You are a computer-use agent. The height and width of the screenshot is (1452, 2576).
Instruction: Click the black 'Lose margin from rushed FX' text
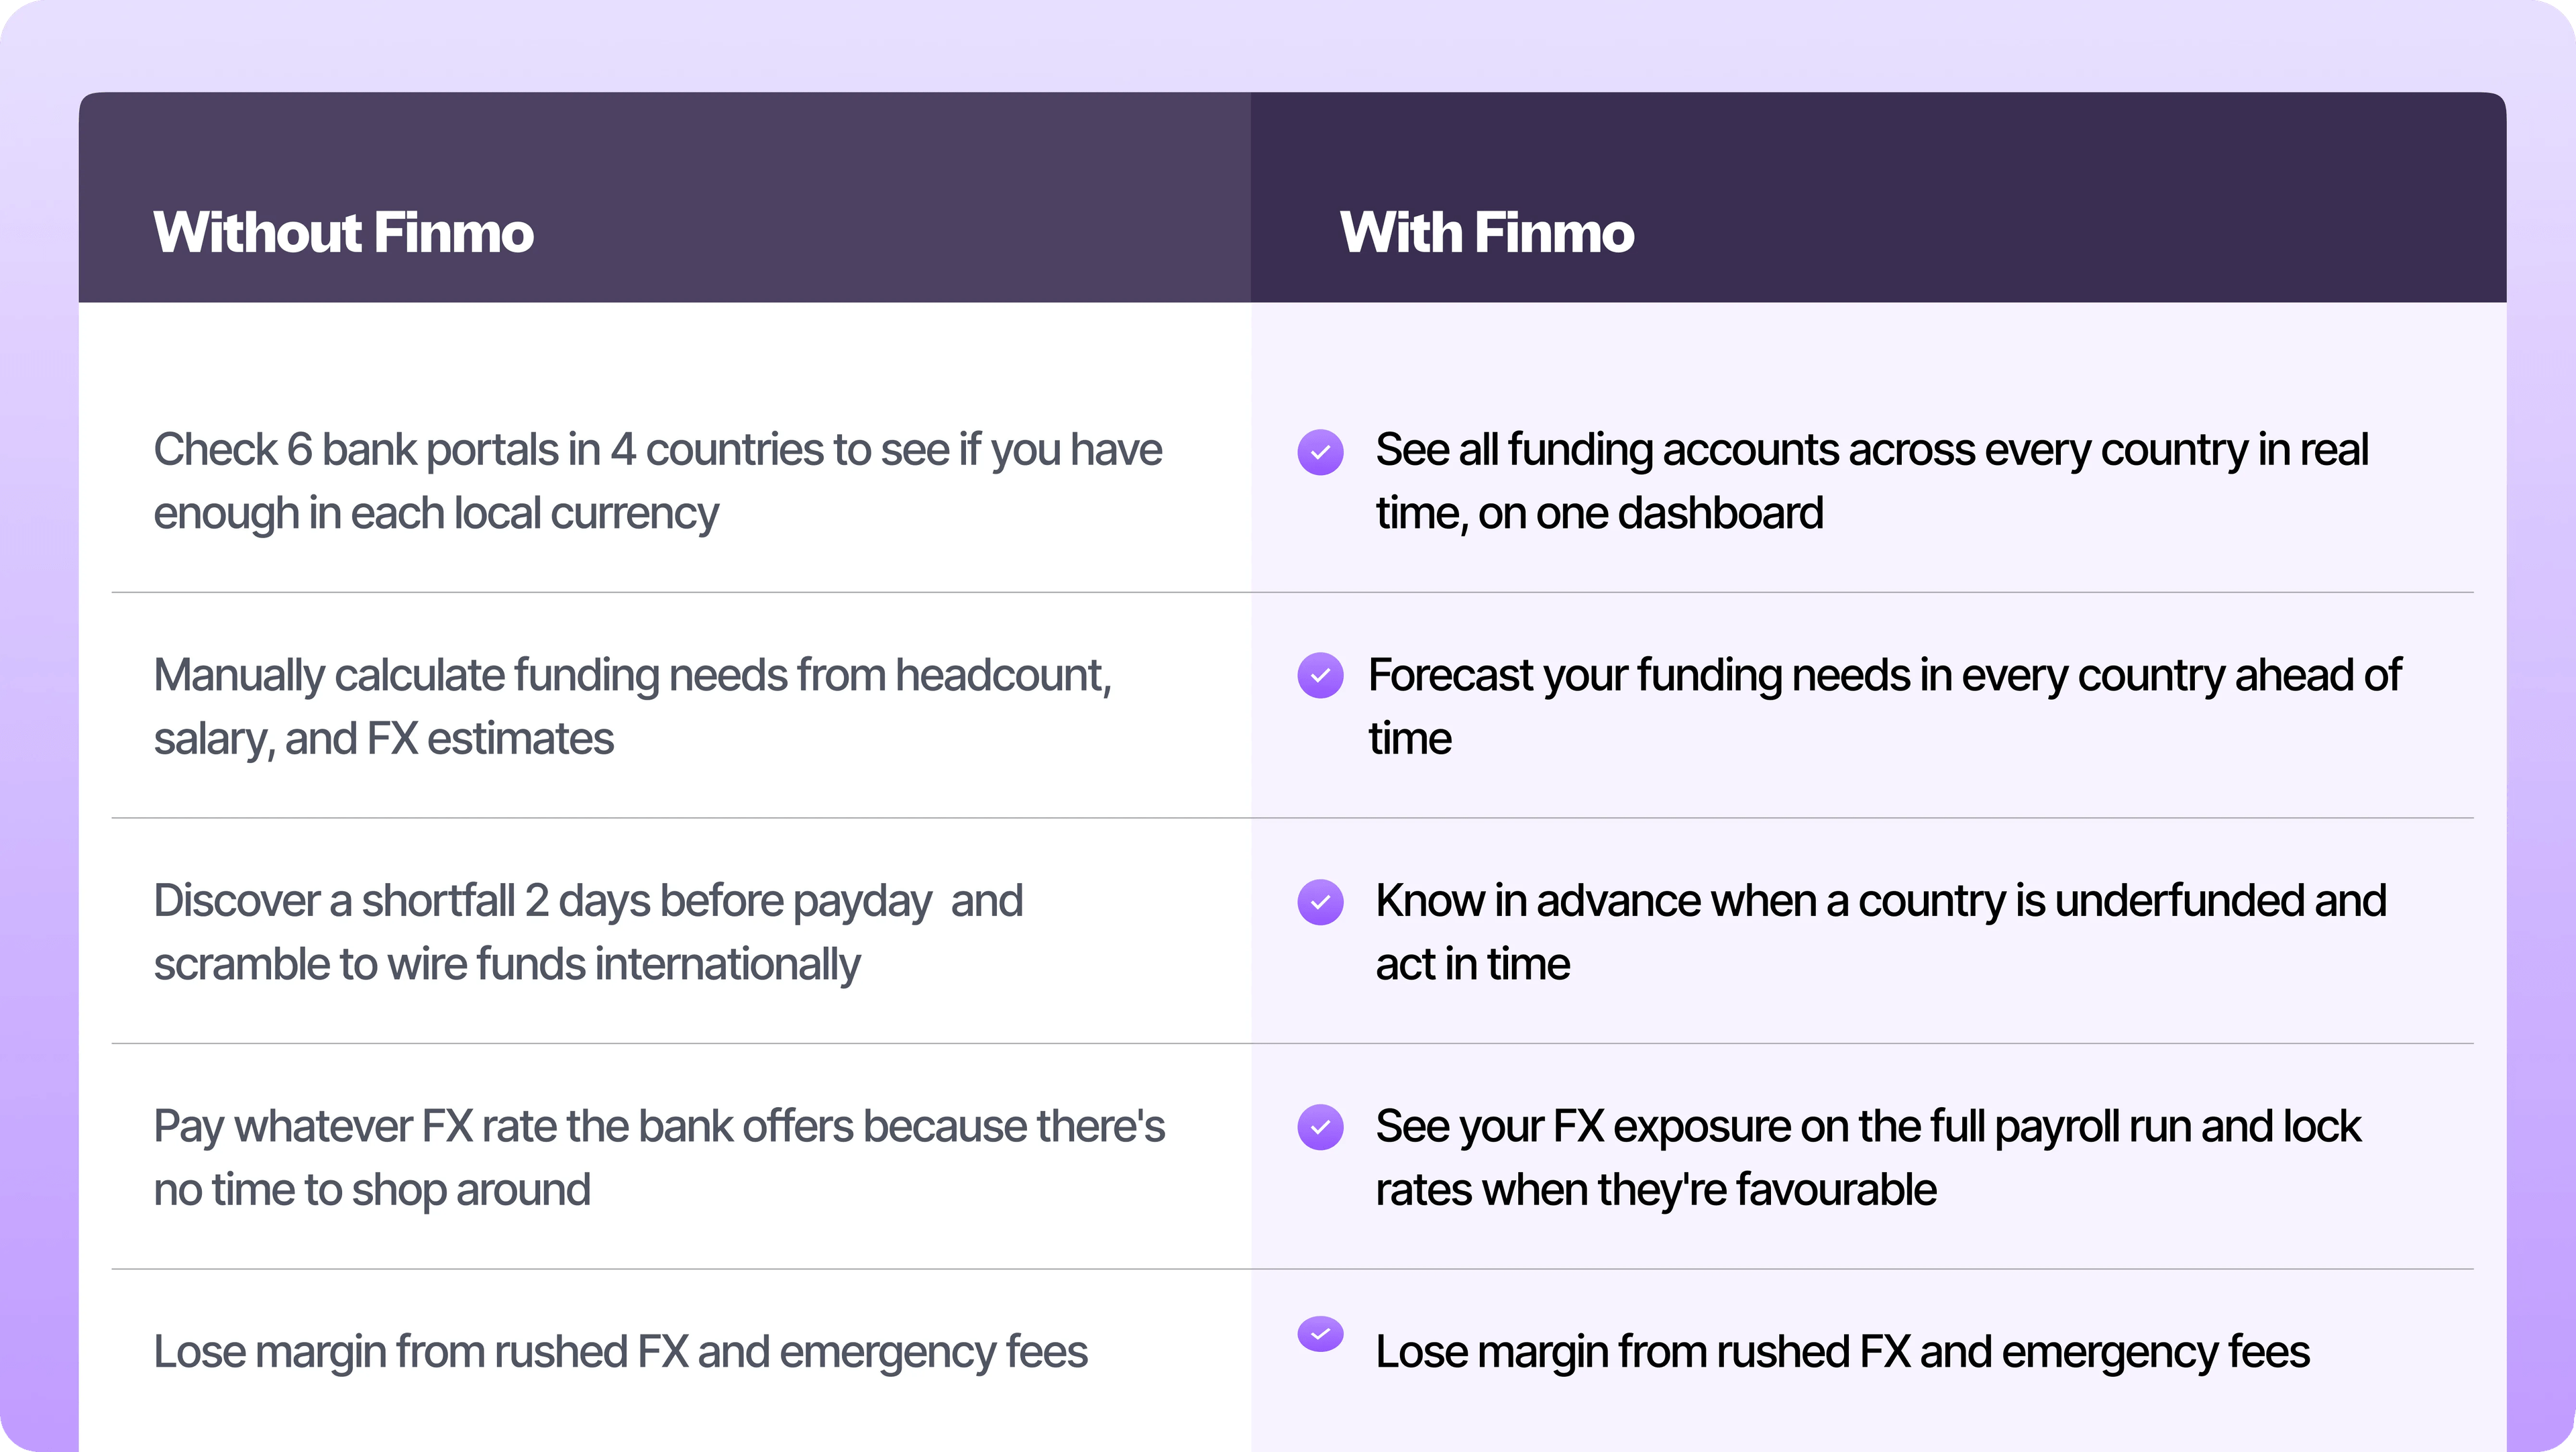tap(1842, 1352)
